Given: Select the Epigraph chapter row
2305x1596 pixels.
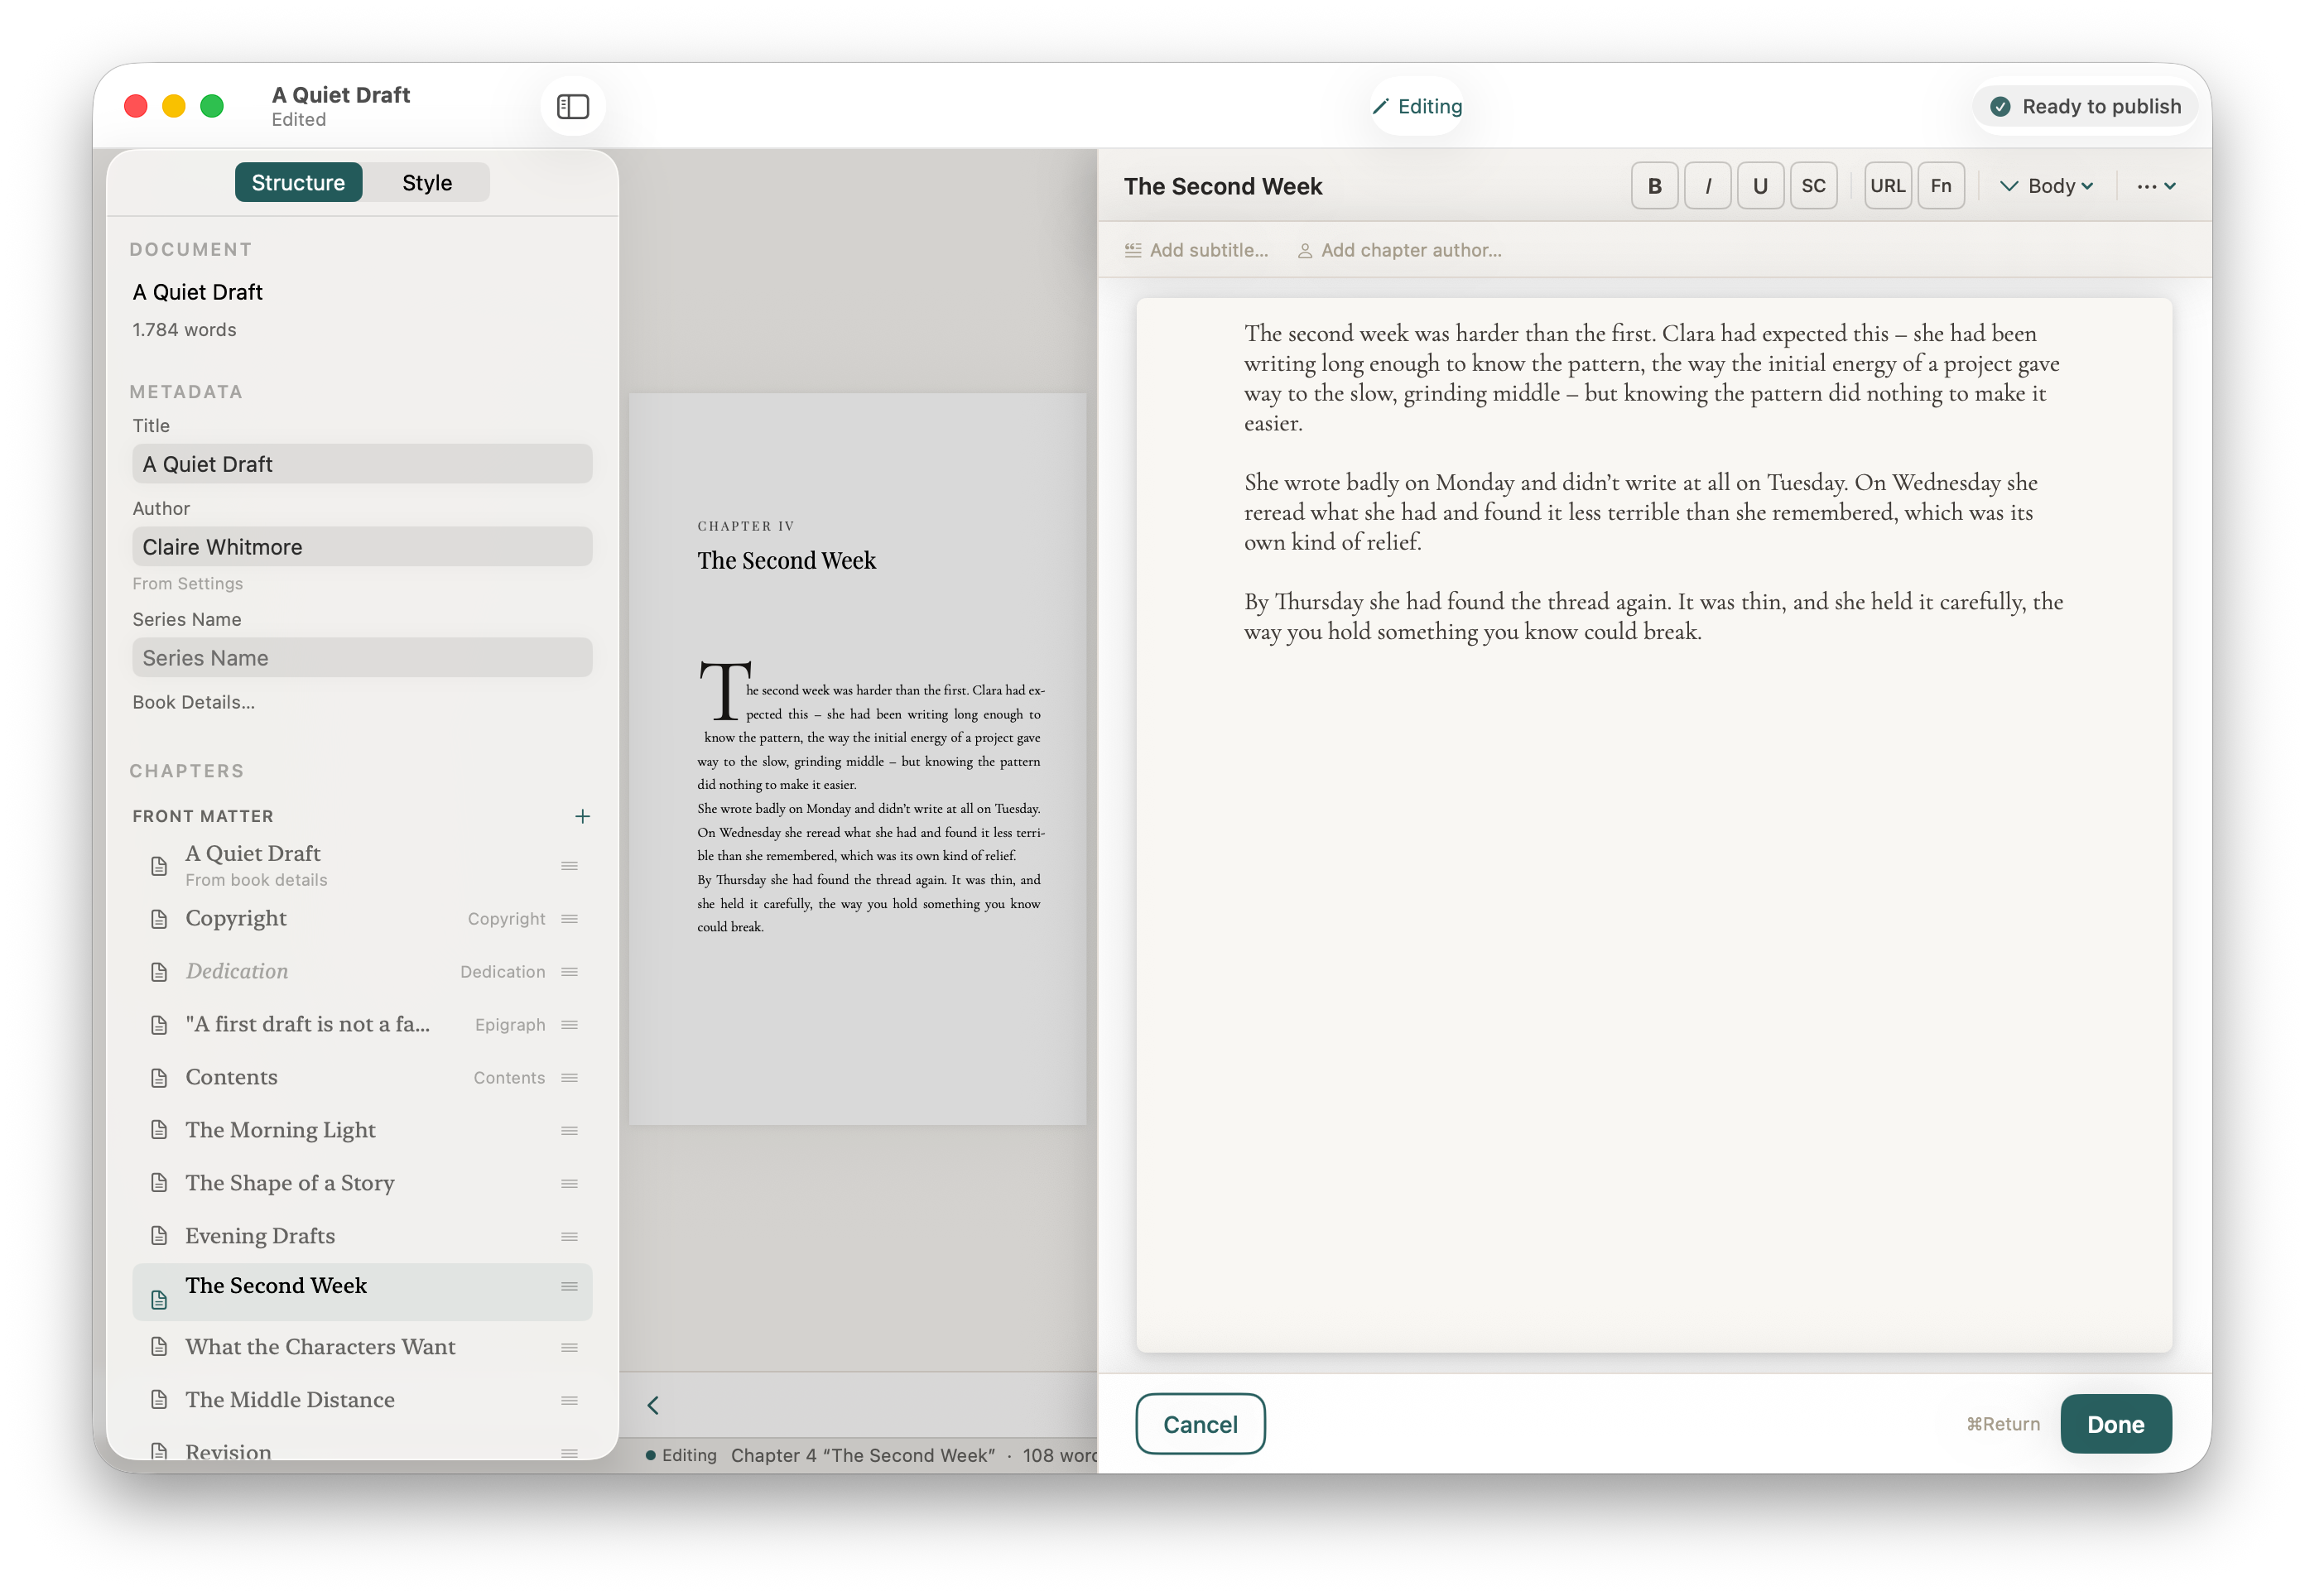Looking at the screenshot, I should [362, 1024].
